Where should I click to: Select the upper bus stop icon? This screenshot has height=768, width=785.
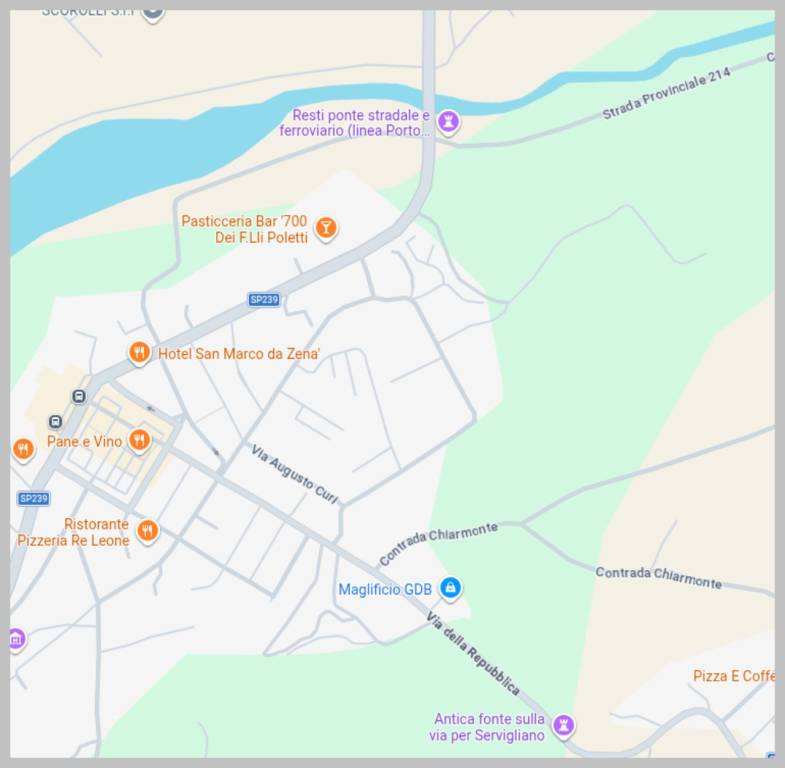point(79,397)
